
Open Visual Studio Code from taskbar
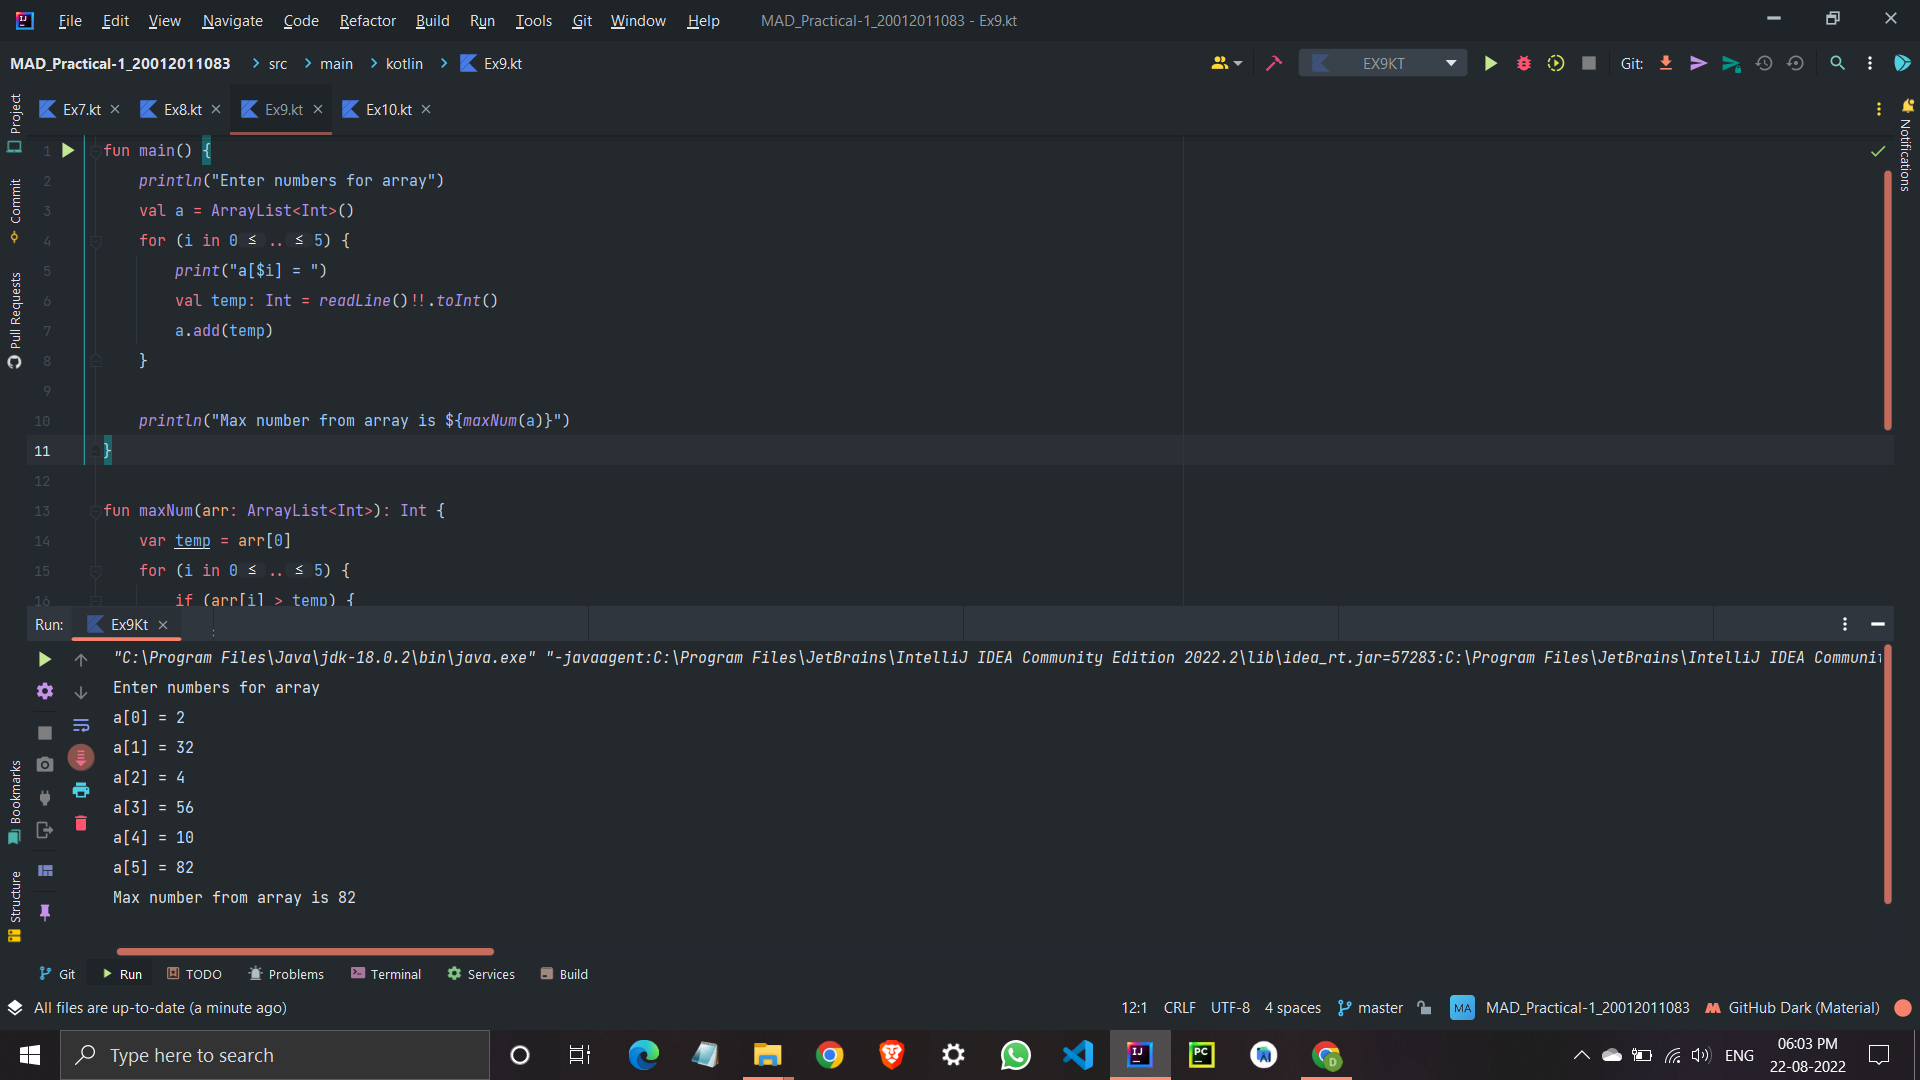[x=1078, y=1055]
